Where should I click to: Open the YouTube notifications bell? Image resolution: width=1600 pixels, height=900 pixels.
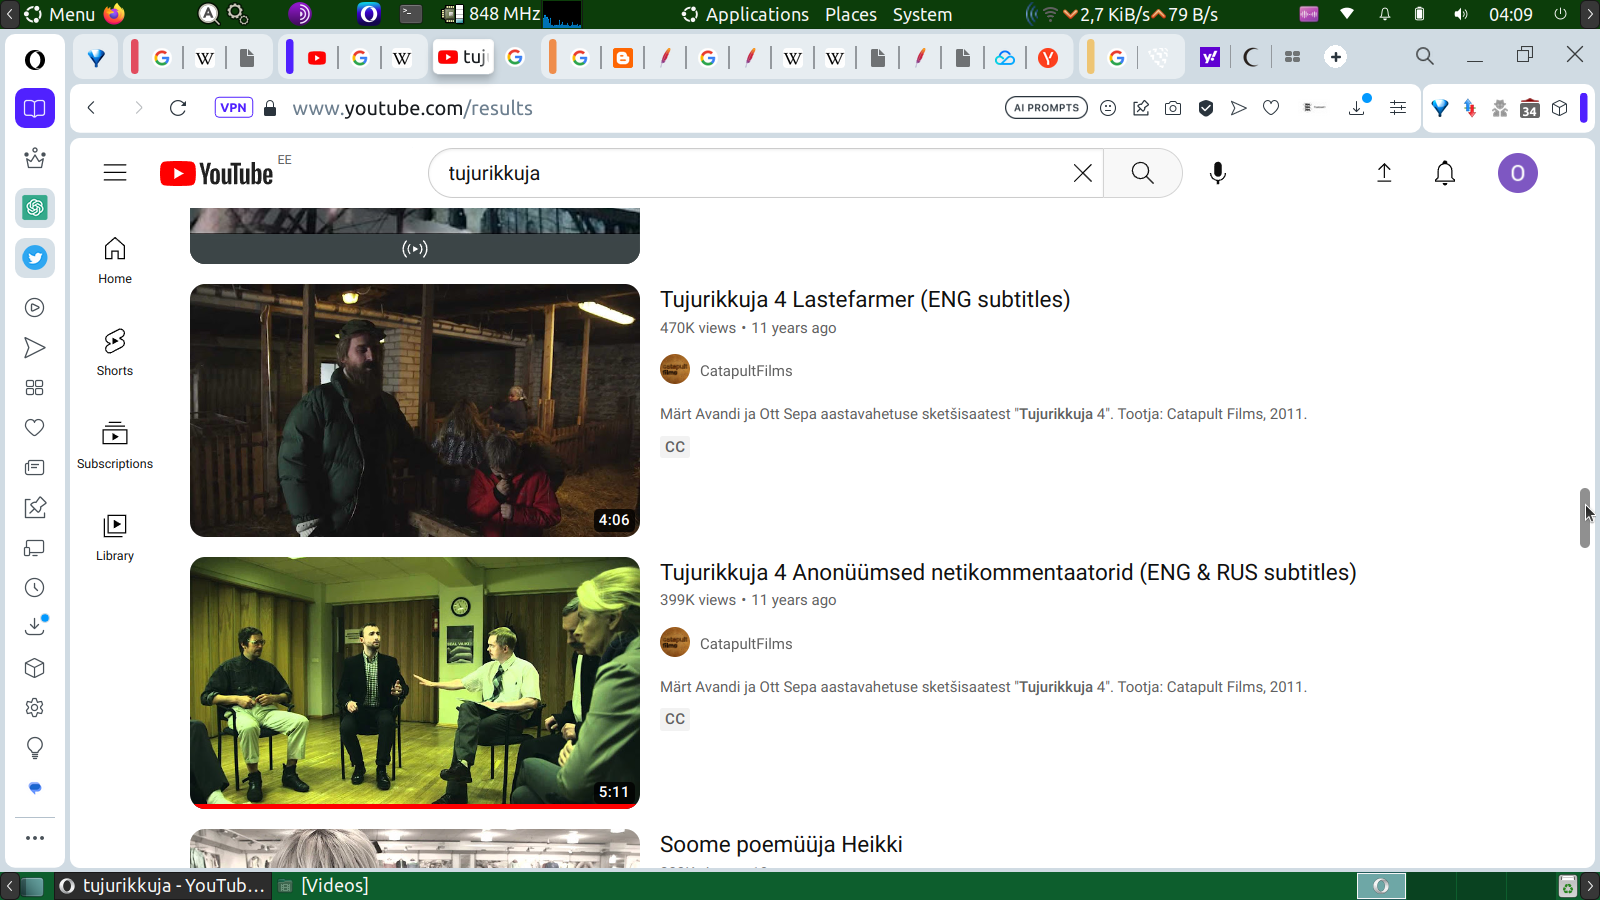click(x=1445, y=173)
